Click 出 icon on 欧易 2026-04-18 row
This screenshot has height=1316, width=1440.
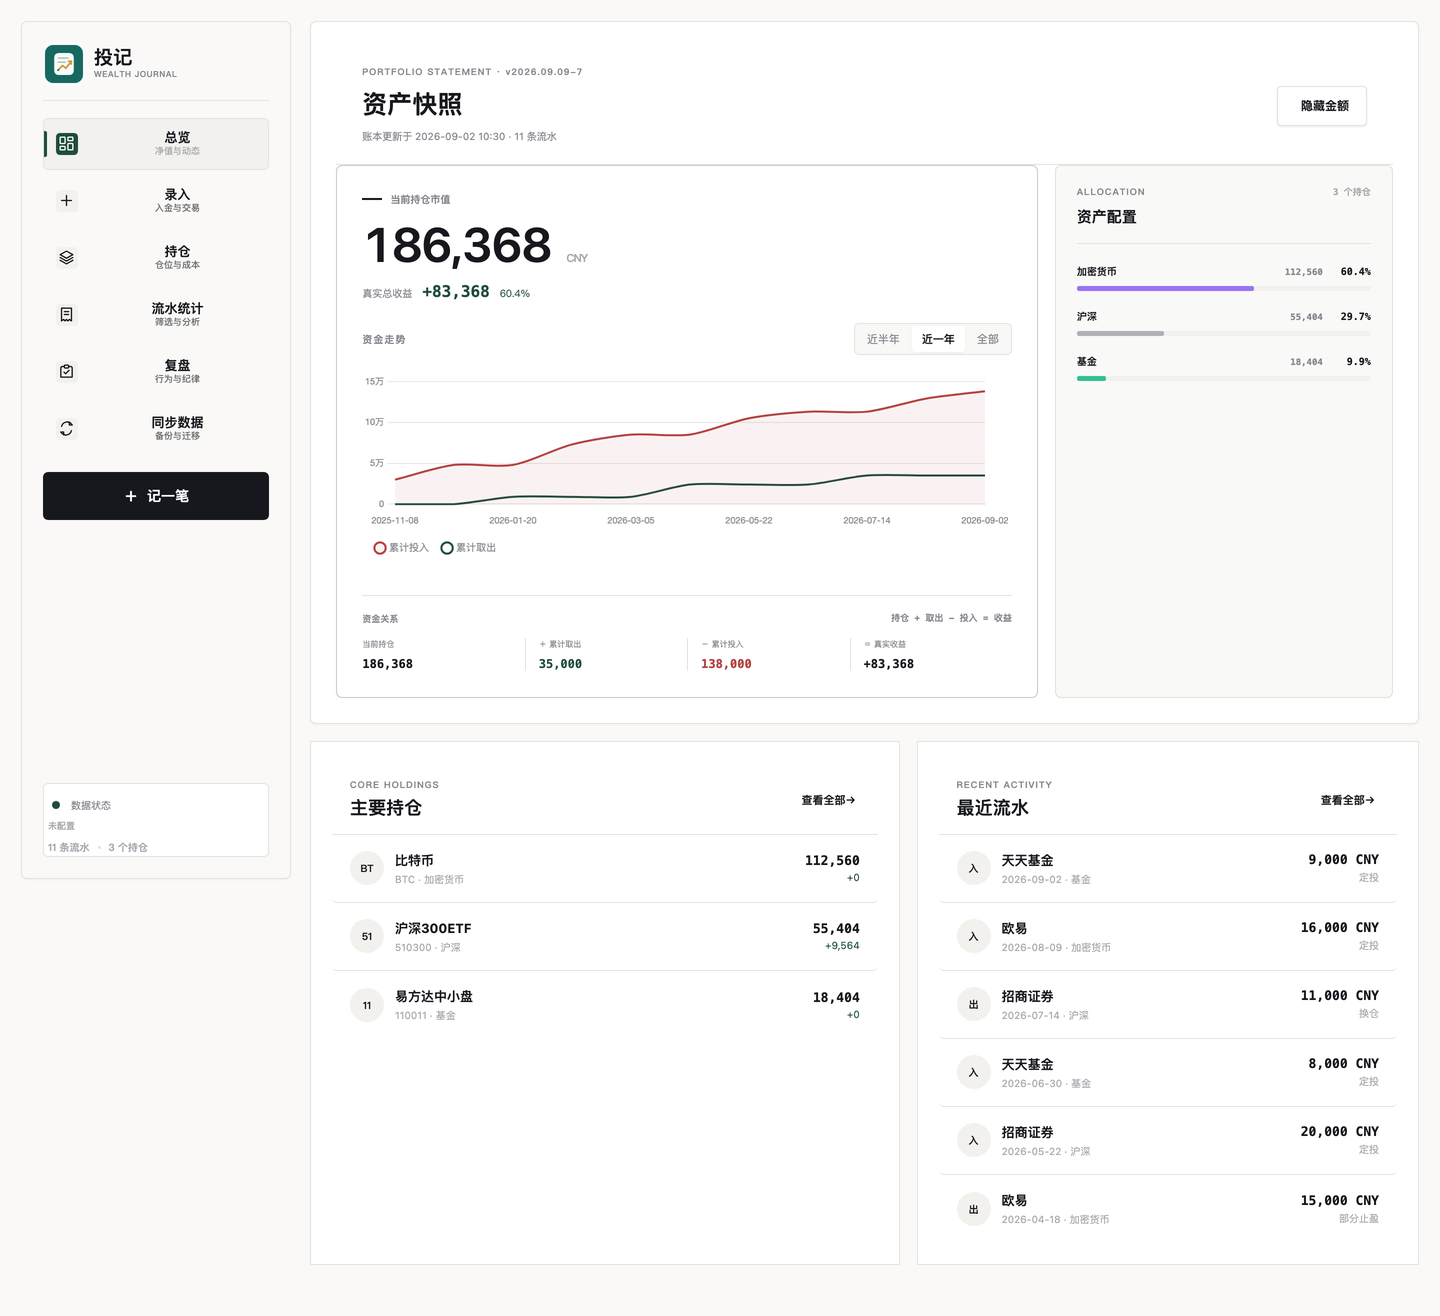(x=973, y=1209)
